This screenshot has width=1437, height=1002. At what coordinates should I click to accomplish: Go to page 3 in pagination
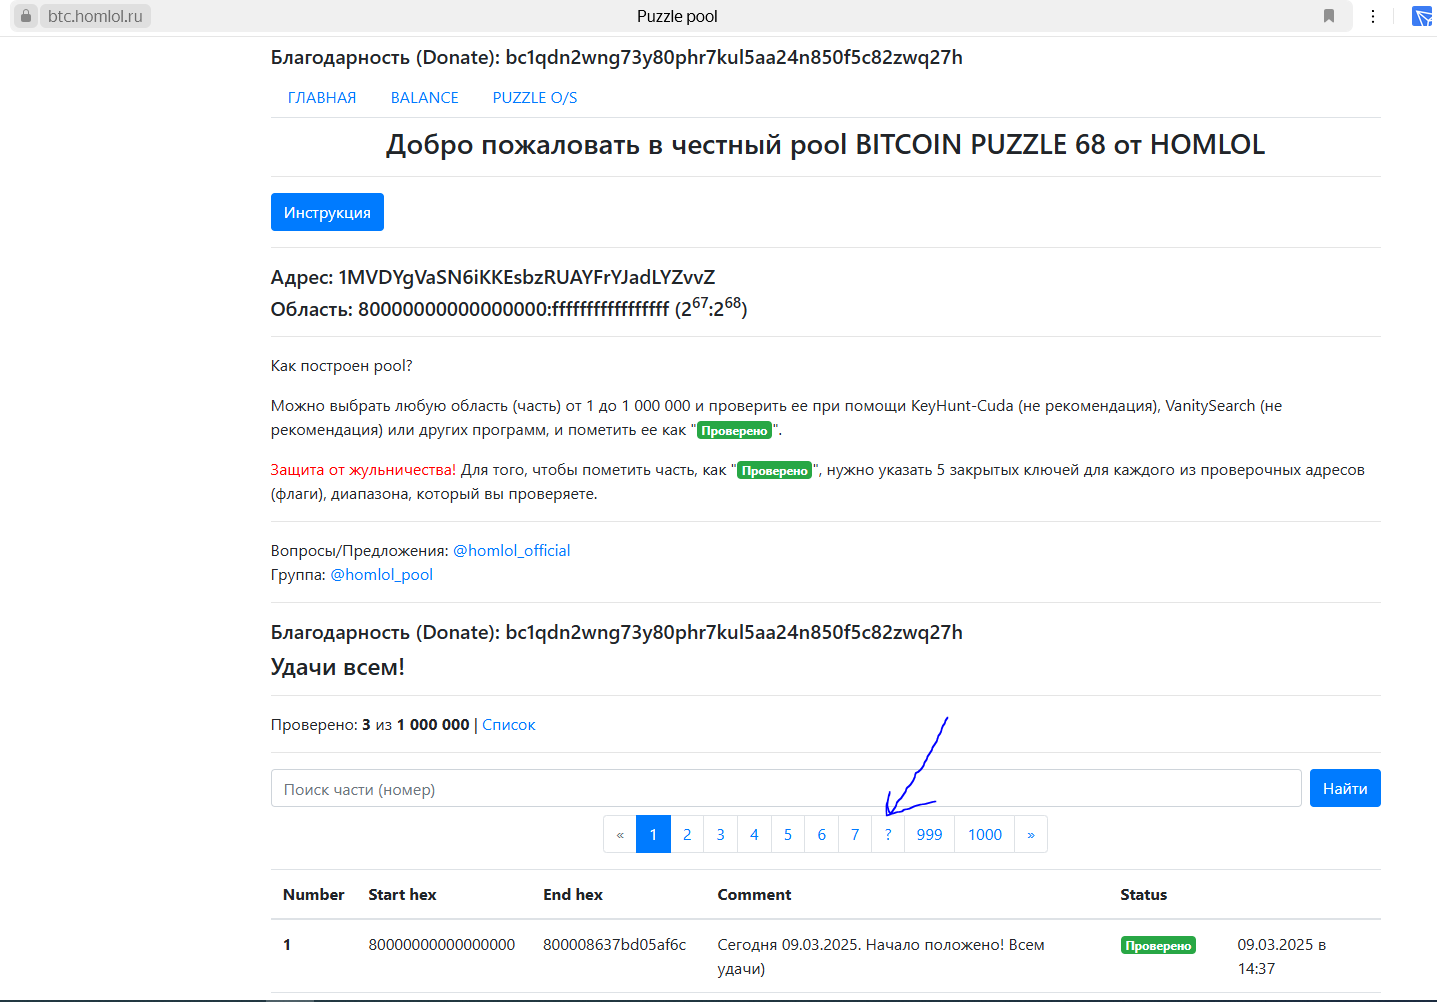[x=720, y=835]
